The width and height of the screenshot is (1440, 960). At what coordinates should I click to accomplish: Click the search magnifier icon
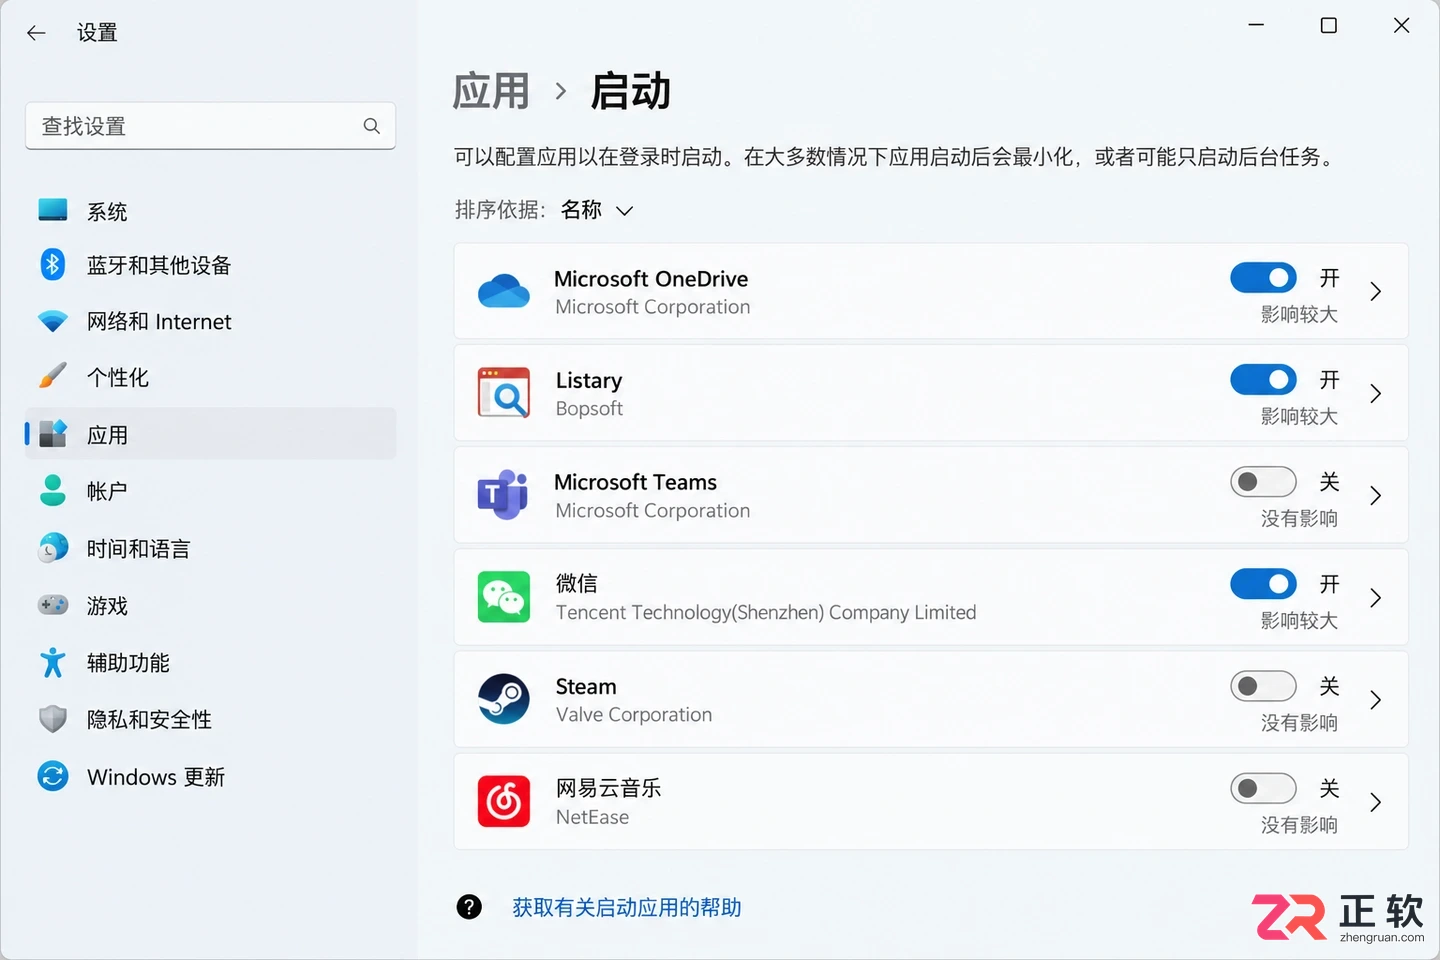pyautogui.click(x=372, y=126)
